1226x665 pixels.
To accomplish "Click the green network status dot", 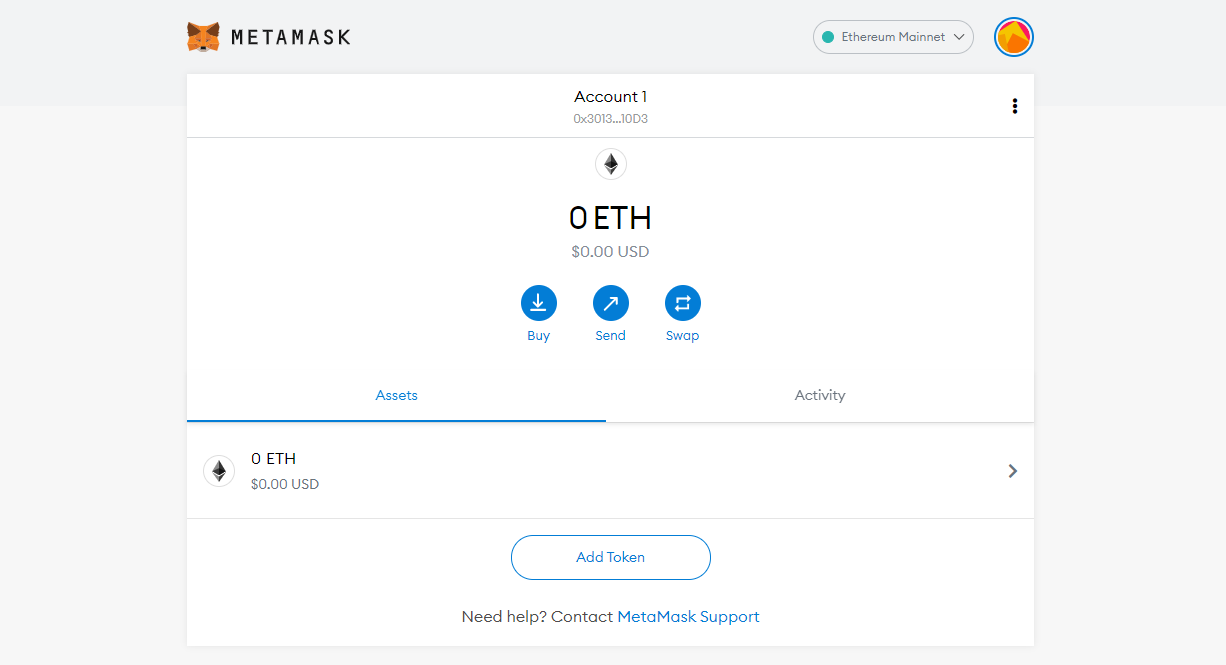I will [828, 37].
